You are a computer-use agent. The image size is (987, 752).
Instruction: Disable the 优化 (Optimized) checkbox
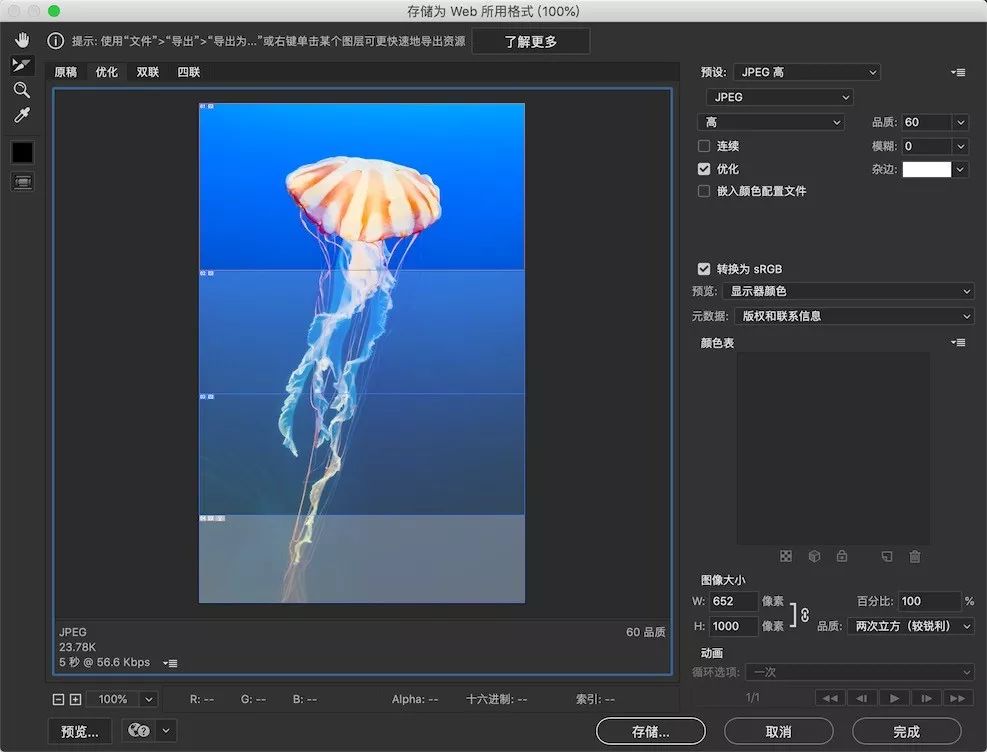coord(704,168)
